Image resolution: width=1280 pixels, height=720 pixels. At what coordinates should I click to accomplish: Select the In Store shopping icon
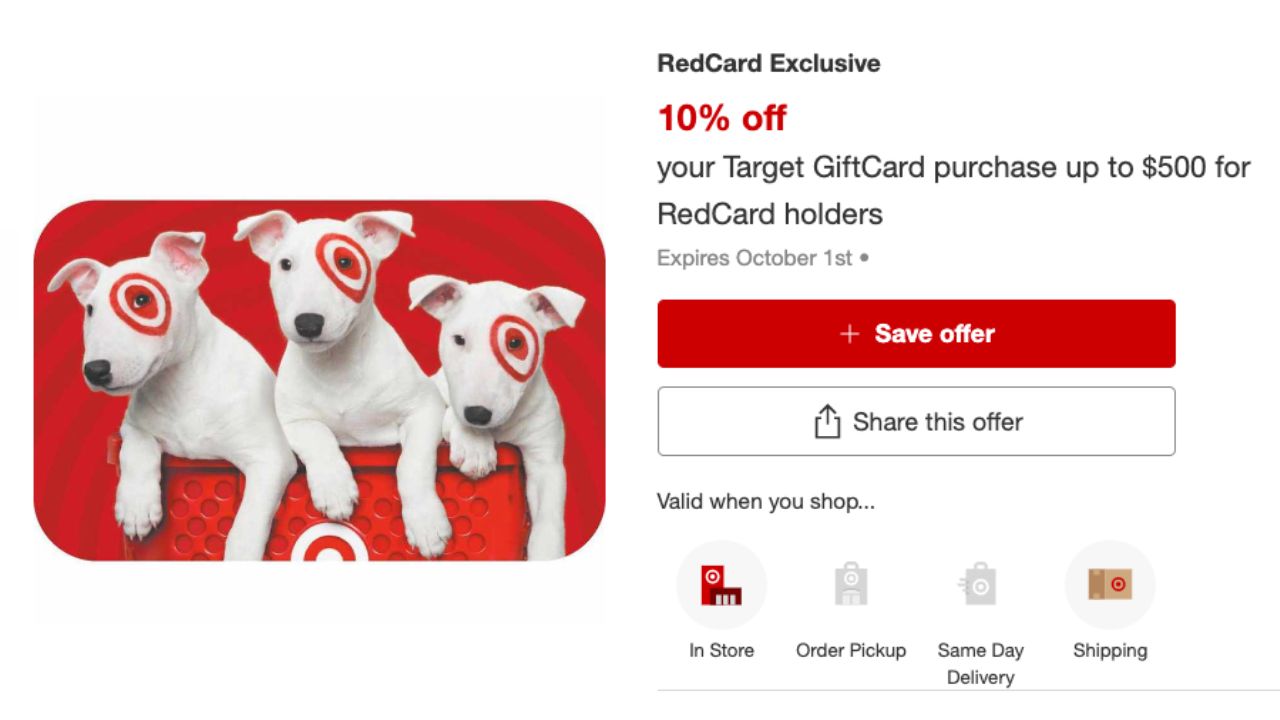tap(721, 585)
